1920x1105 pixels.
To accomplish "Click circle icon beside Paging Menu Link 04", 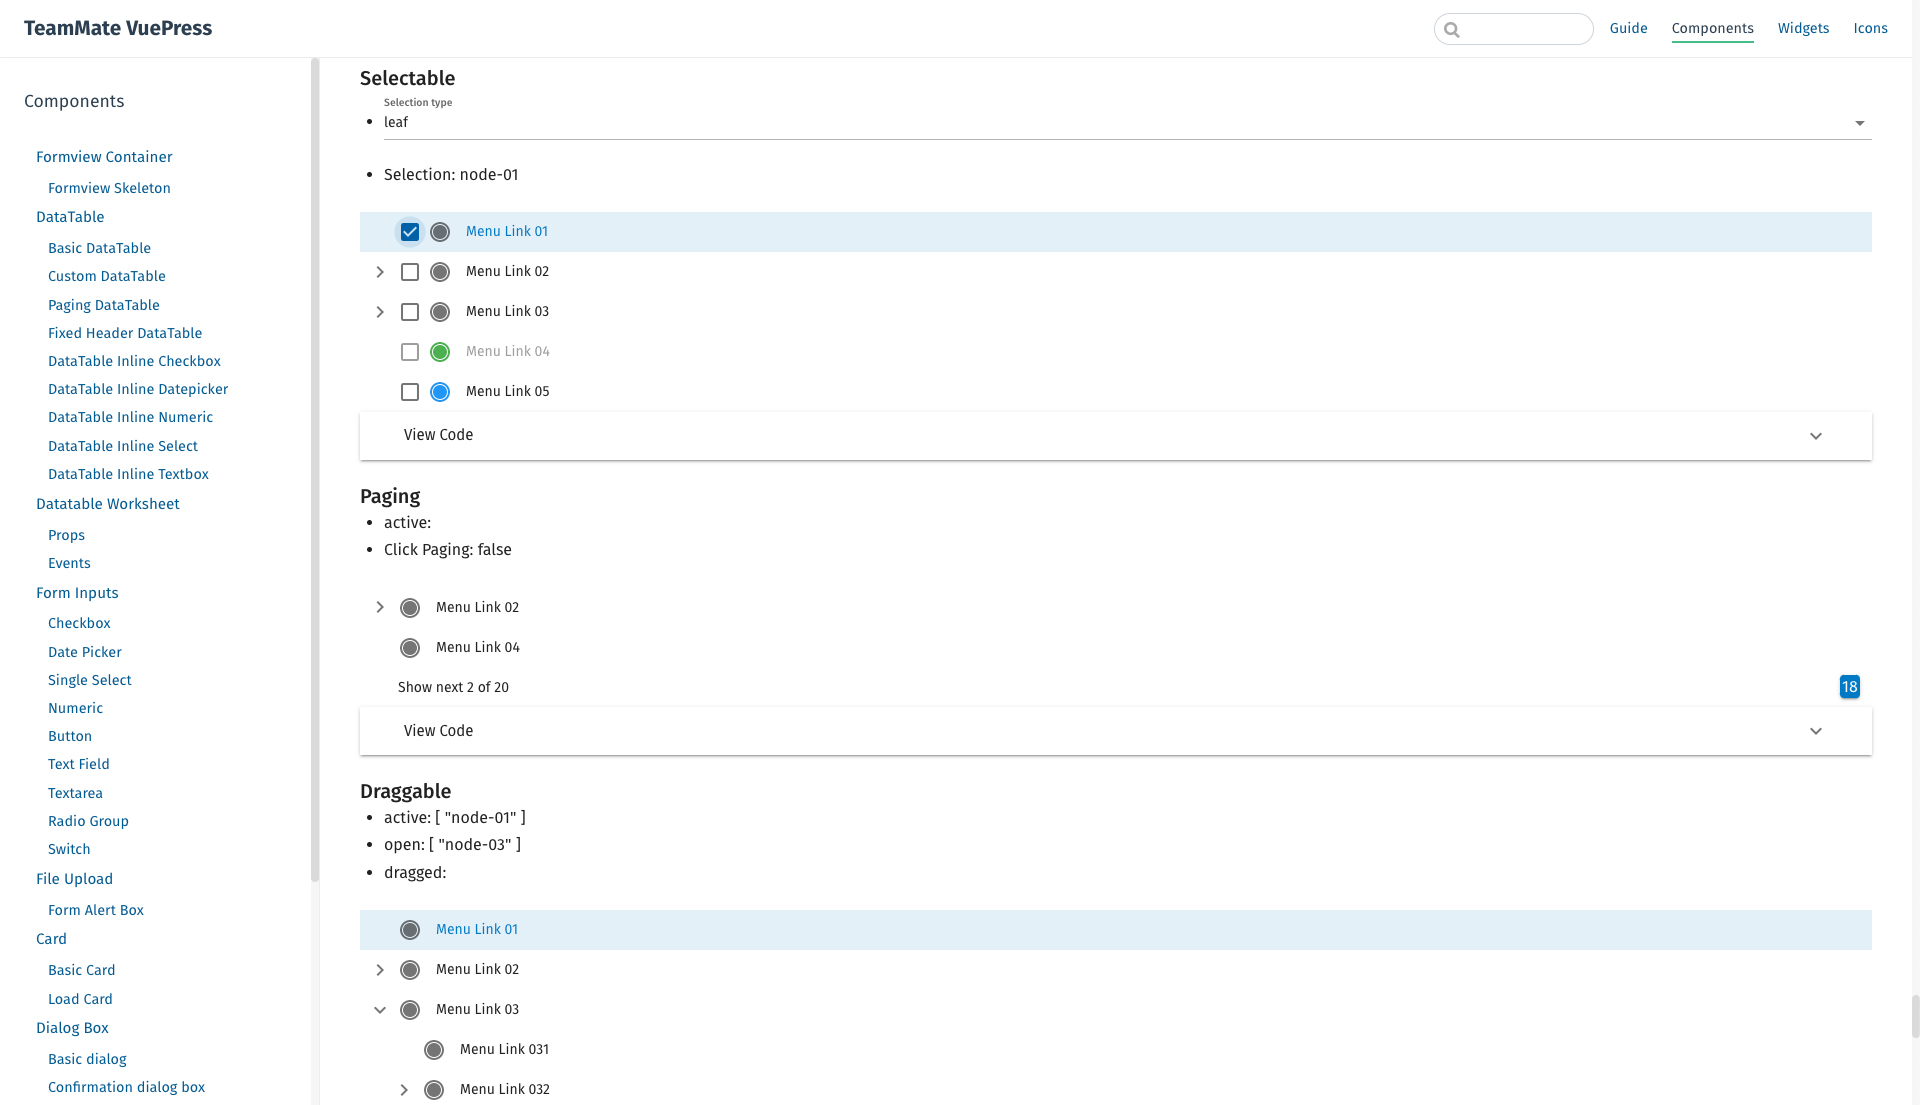I will pos(410,648).
